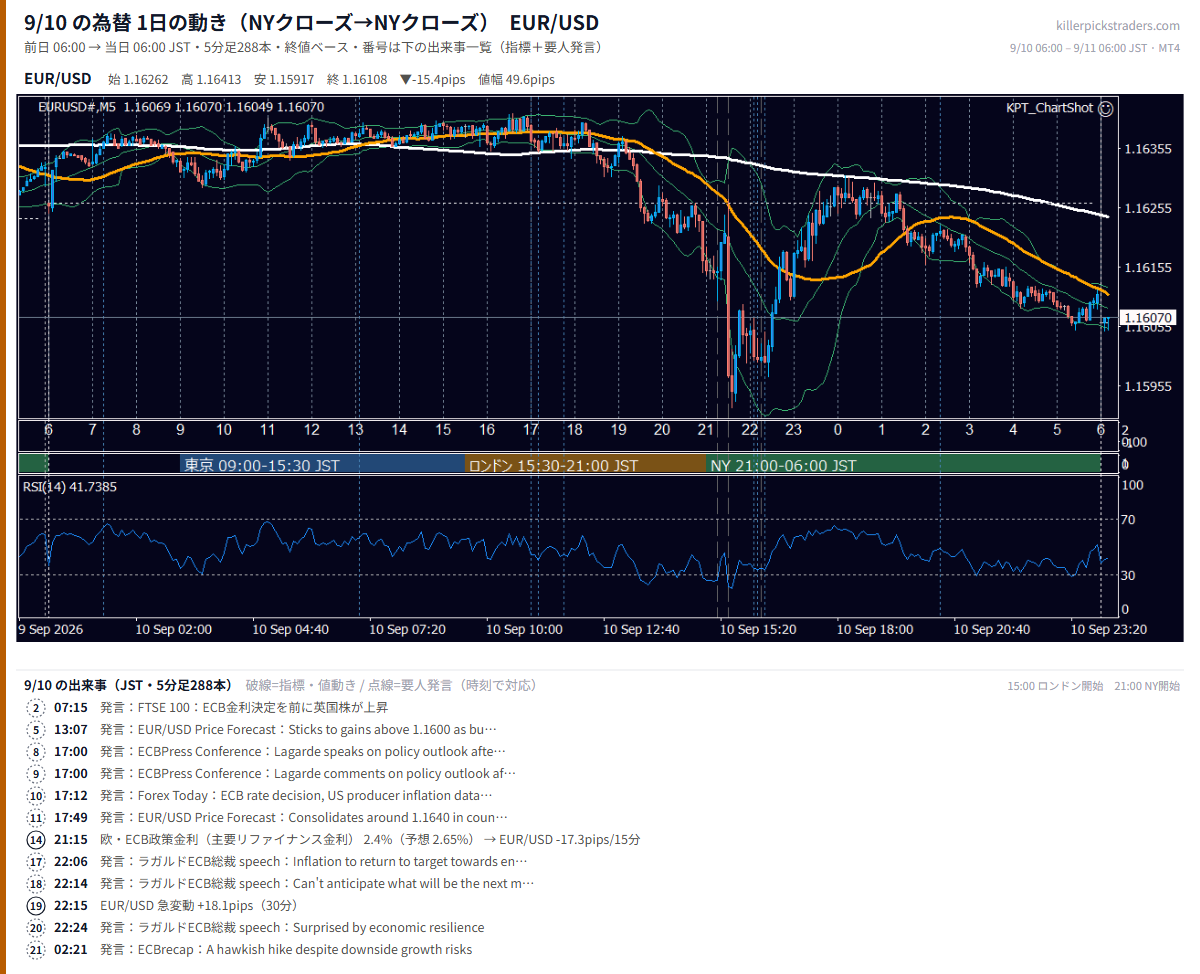Click the high price '高 1.16413'
Screen dimensions: 1200x974
212,80
